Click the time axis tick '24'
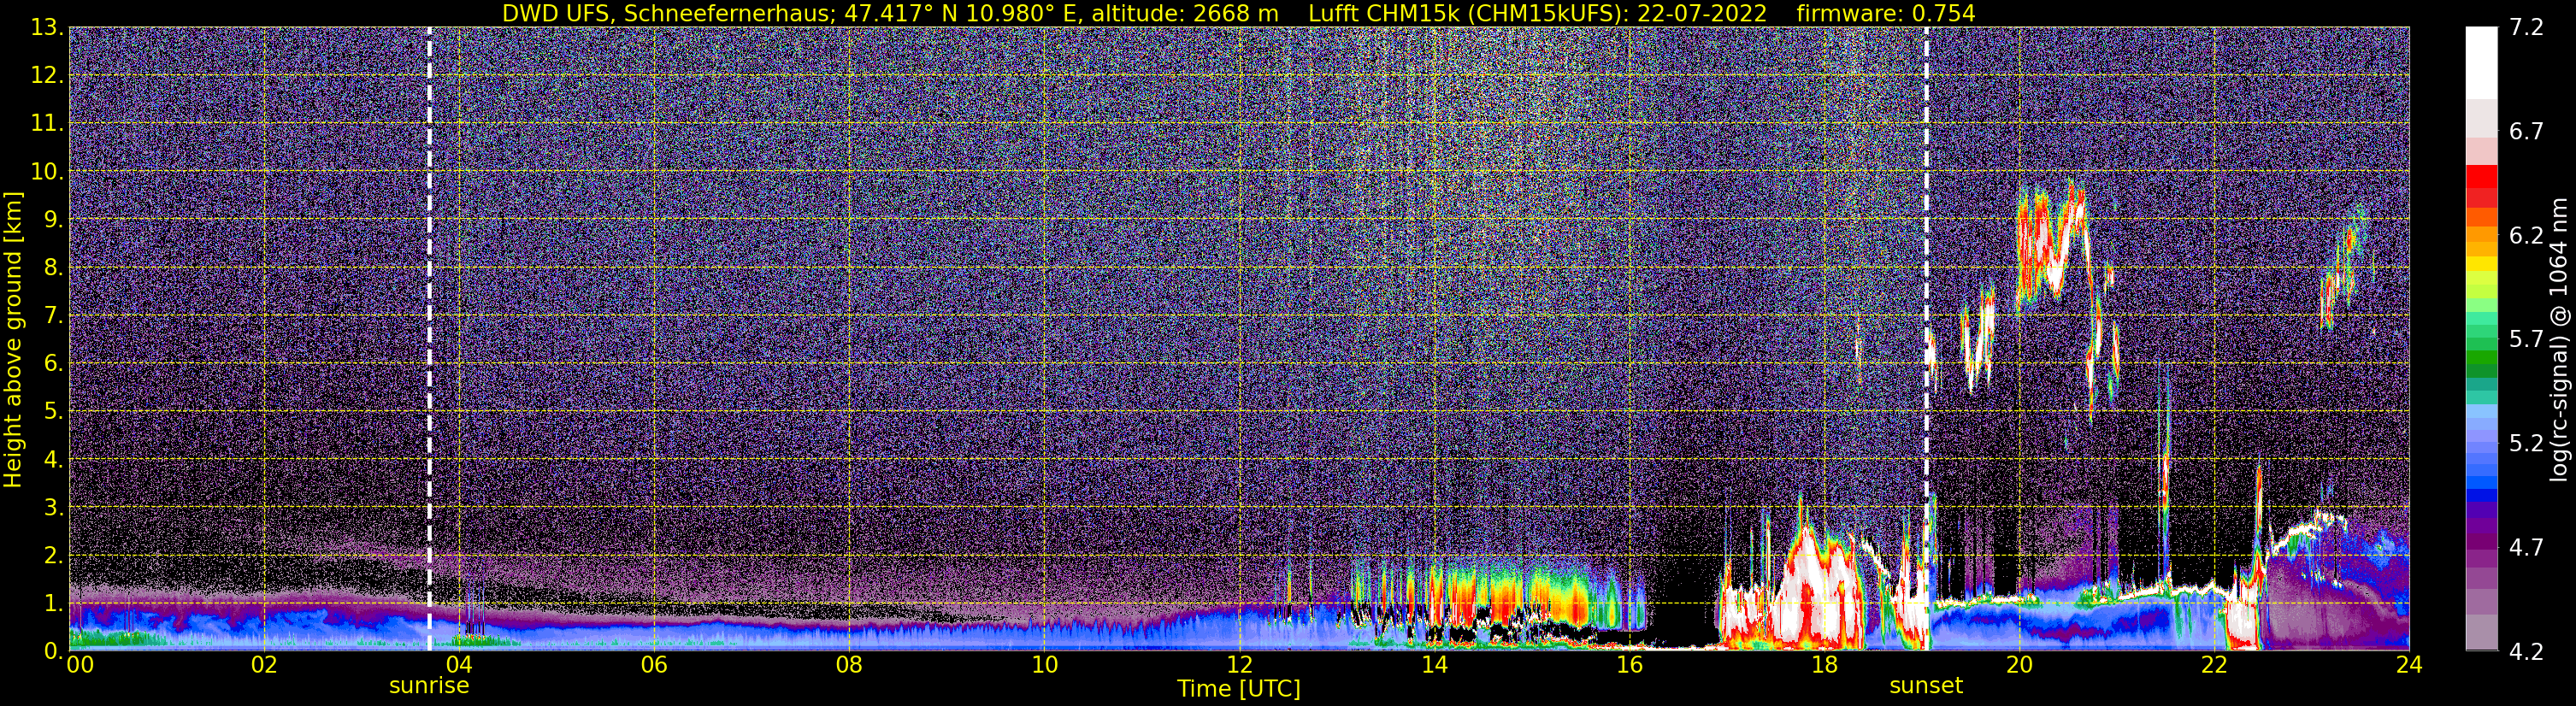Viewport: 2576px width, 706px height. click(2409, 666)
